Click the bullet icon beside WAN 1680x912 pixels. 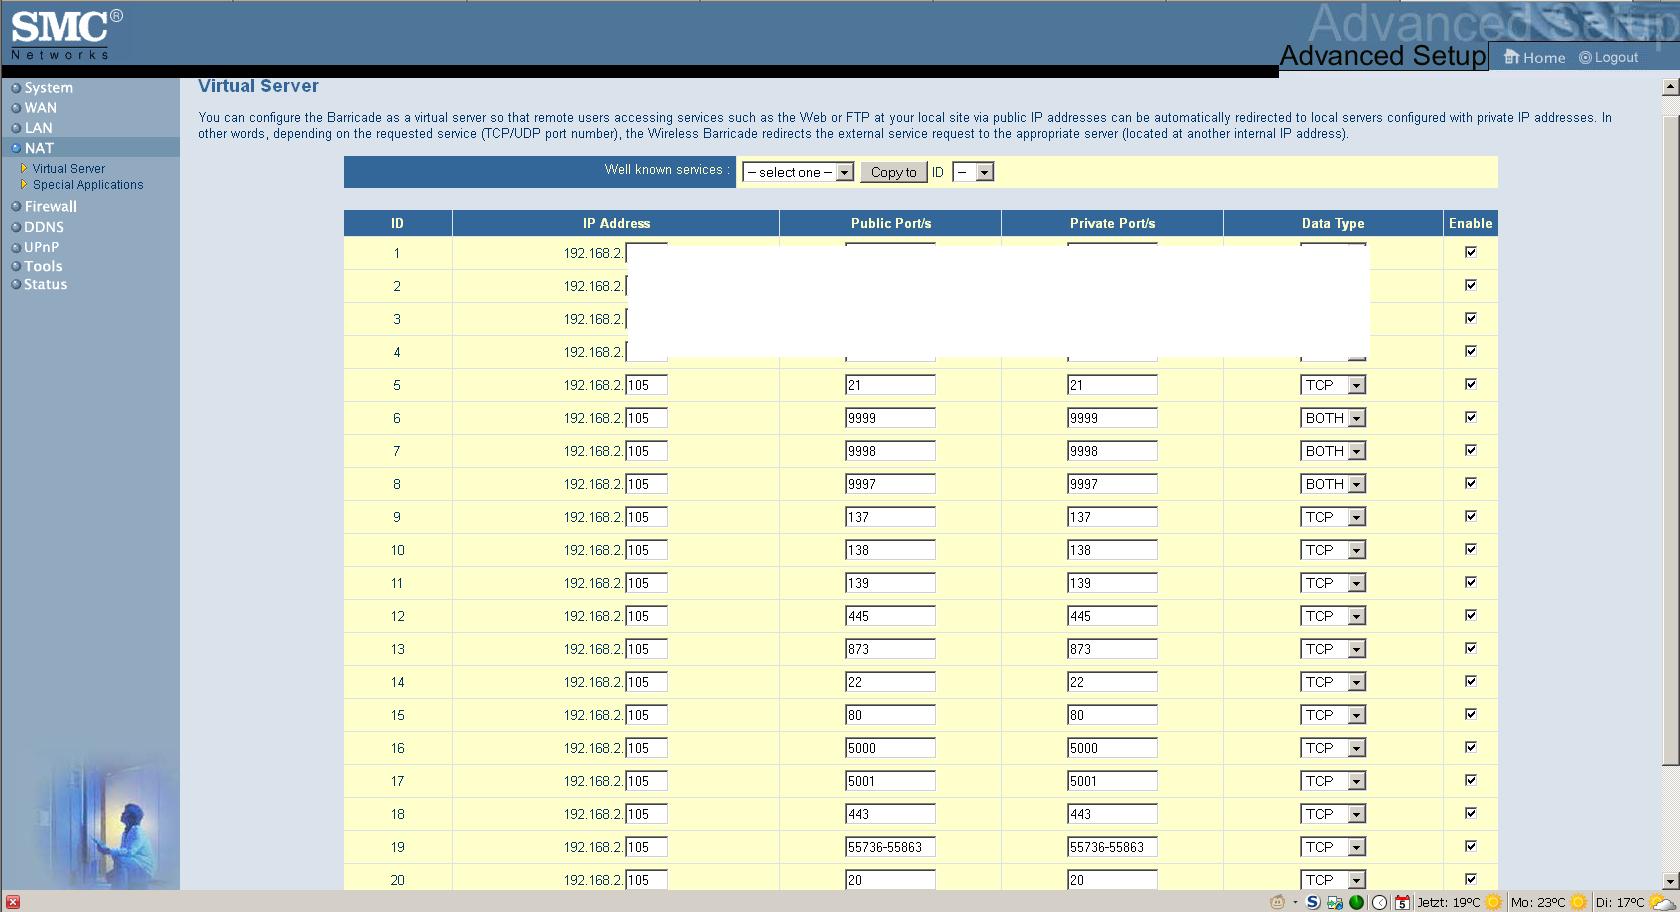(x=16, y=108)
